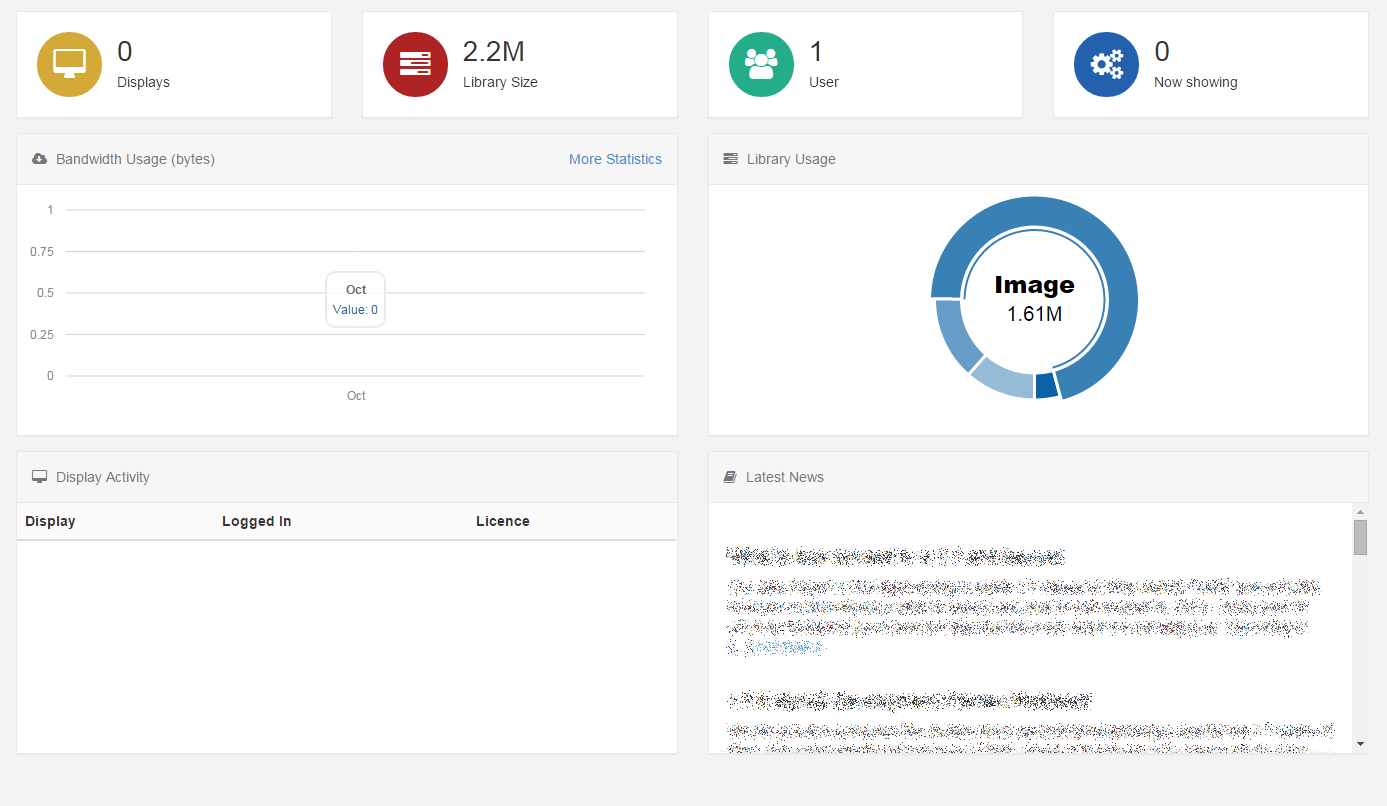This screenshot has width=1387, height=806.
Task: Click the cloud icon beside Bandwidth Usage
Action: [39, 158]
